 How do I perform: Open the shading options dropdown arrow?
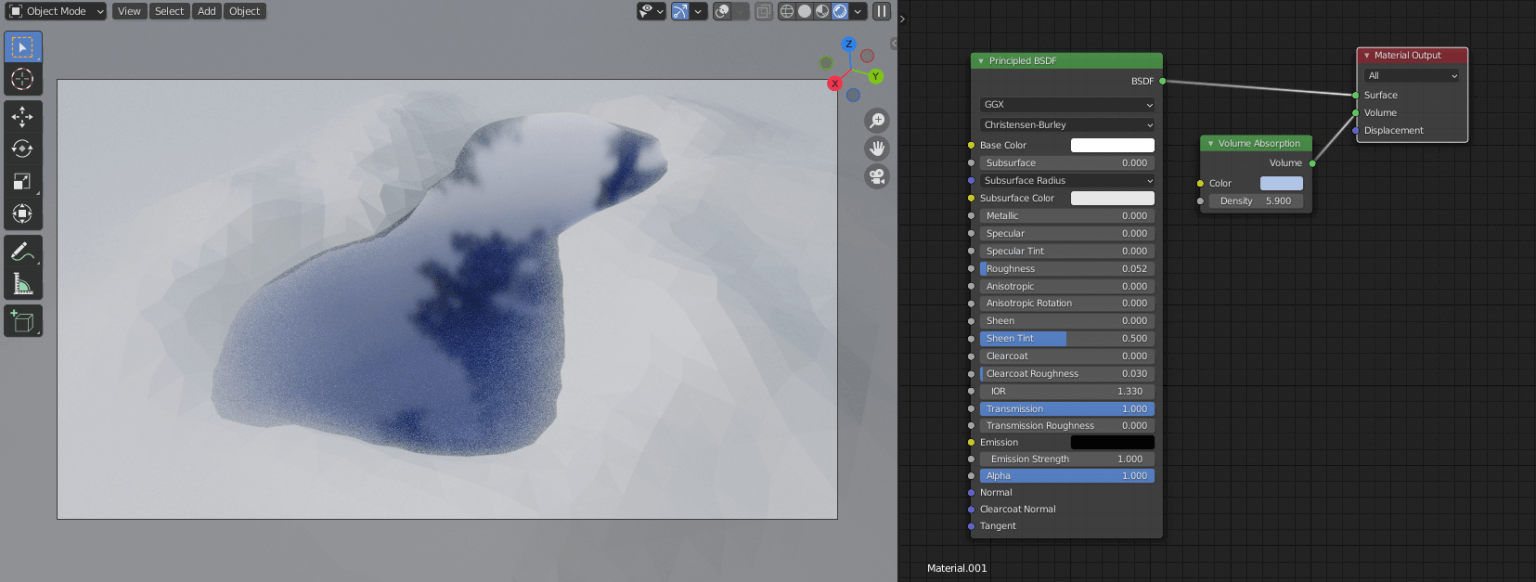tap(858, 11)
